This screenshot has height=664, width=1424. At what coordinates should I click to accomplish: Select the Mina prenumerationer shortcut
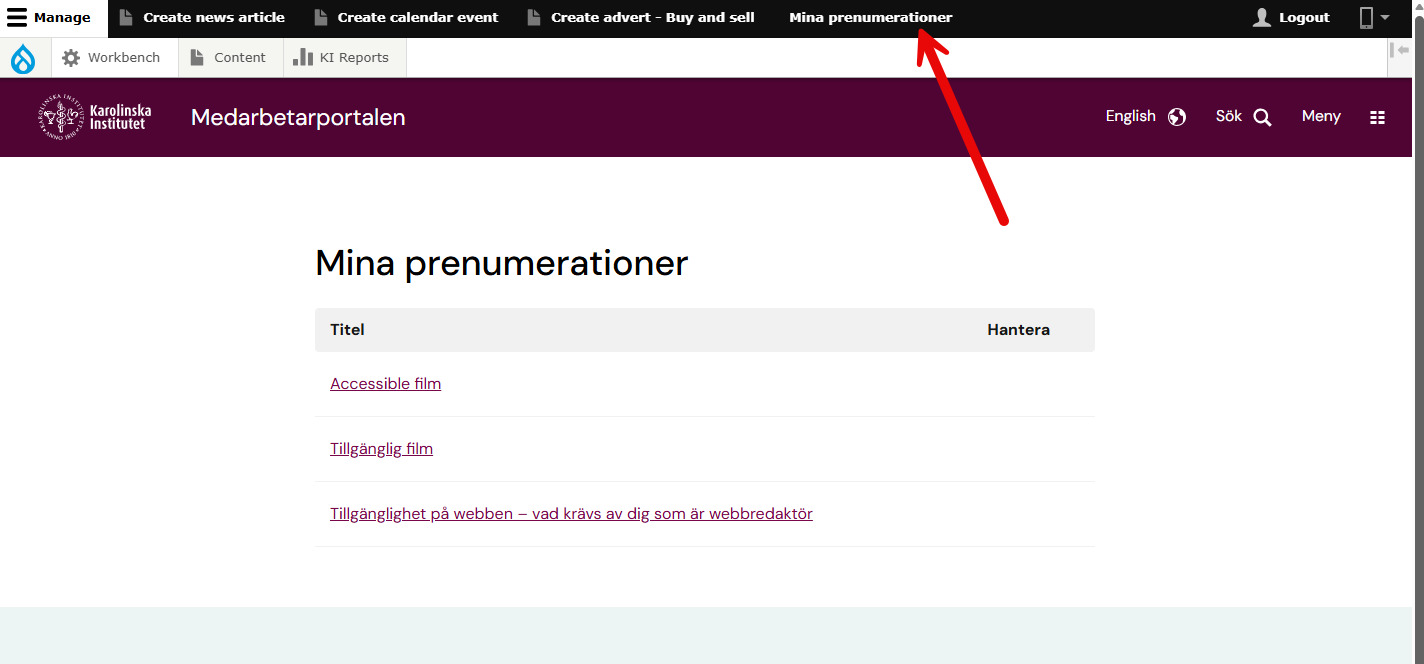870,17
